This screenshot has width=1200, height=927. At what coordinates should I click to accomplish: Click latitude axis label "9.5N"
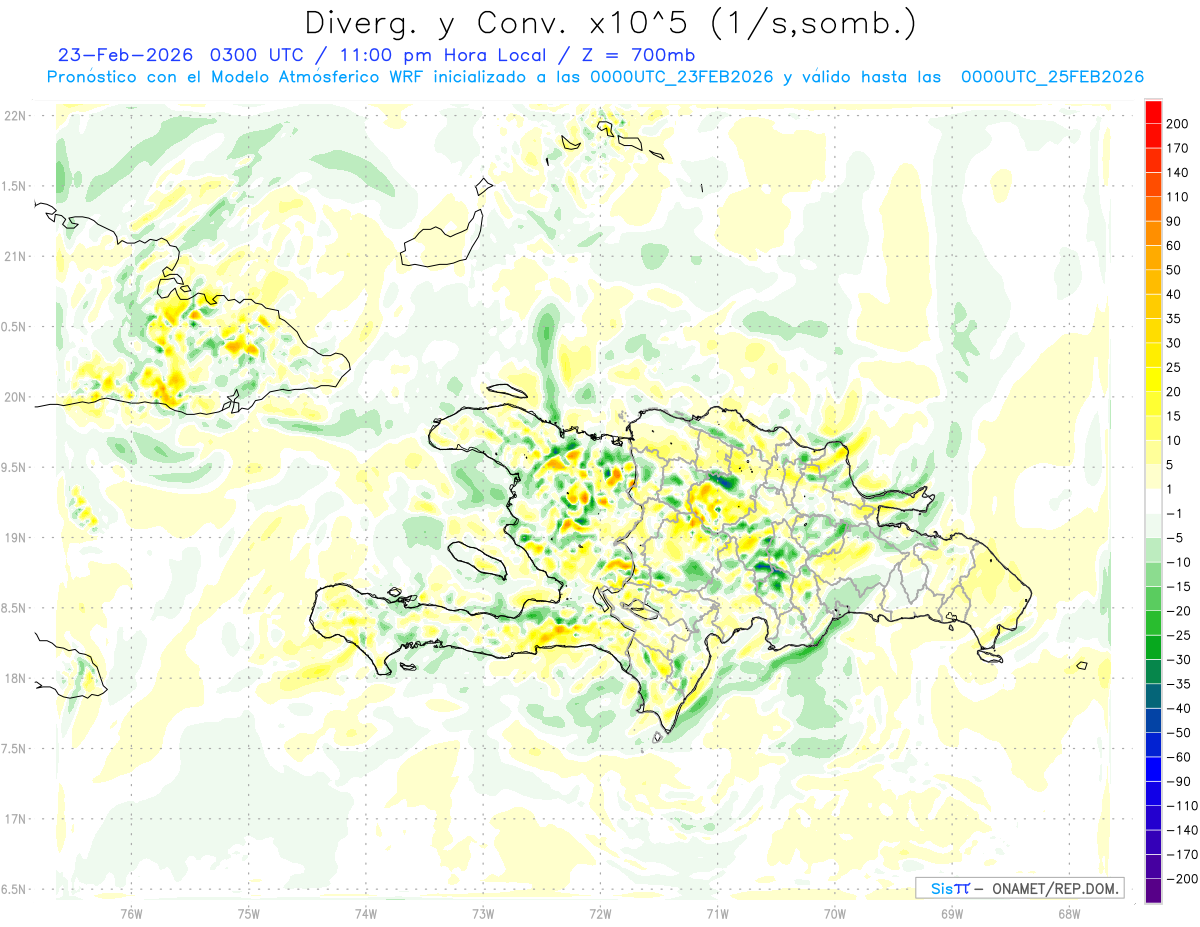pos(15,467)
